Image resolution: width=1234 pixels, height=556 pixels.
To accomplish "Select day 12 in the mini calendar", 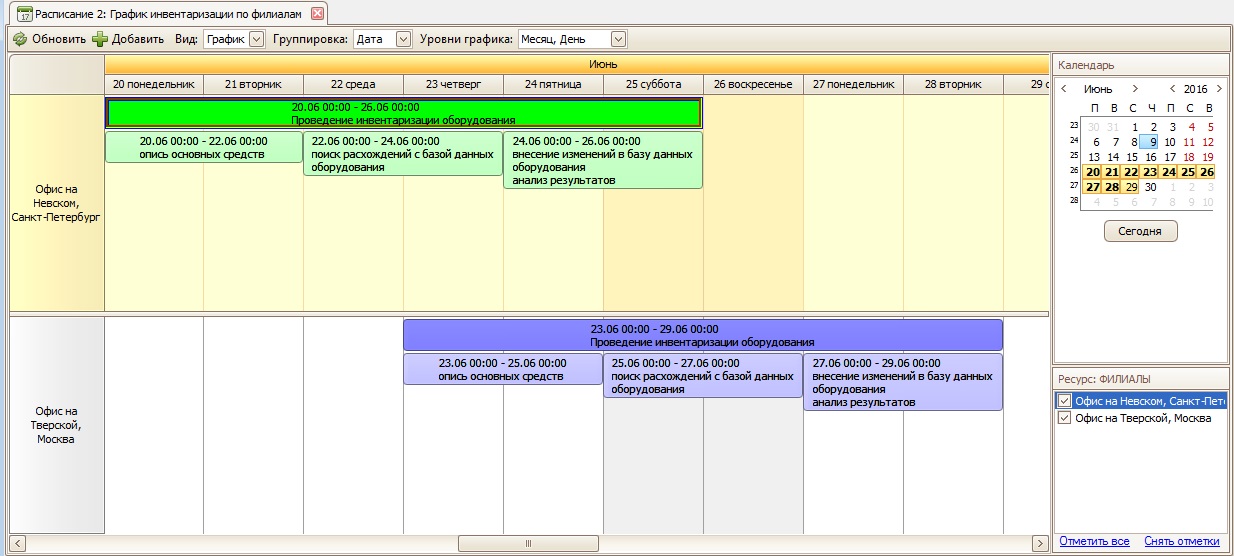I will pos(1207,142).
